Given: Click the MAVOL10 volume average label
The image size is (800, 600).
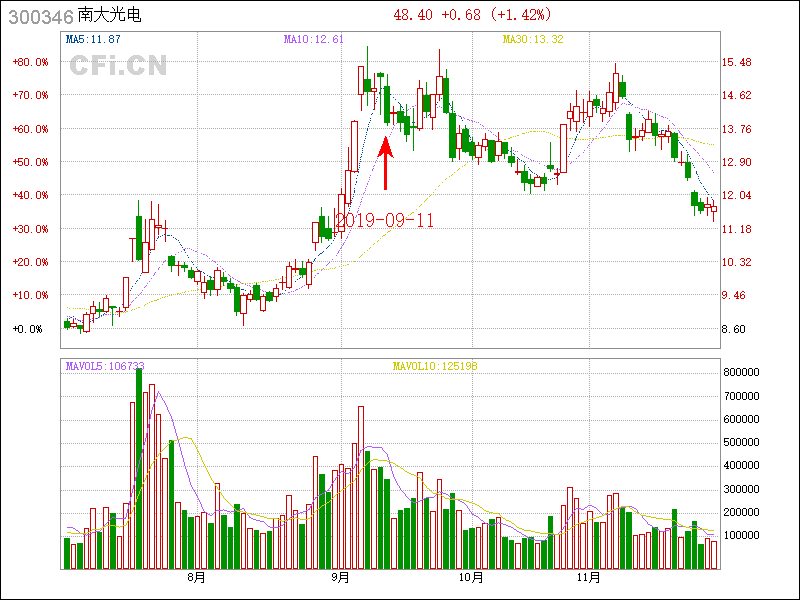Looking at the screenshot, I should 435,365.
